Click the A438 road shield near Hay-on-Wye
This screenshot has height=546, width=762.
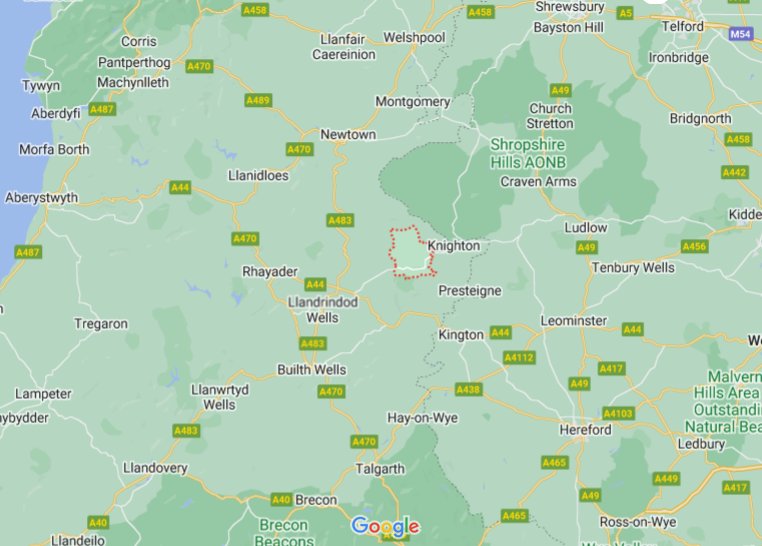pos(468,390)
